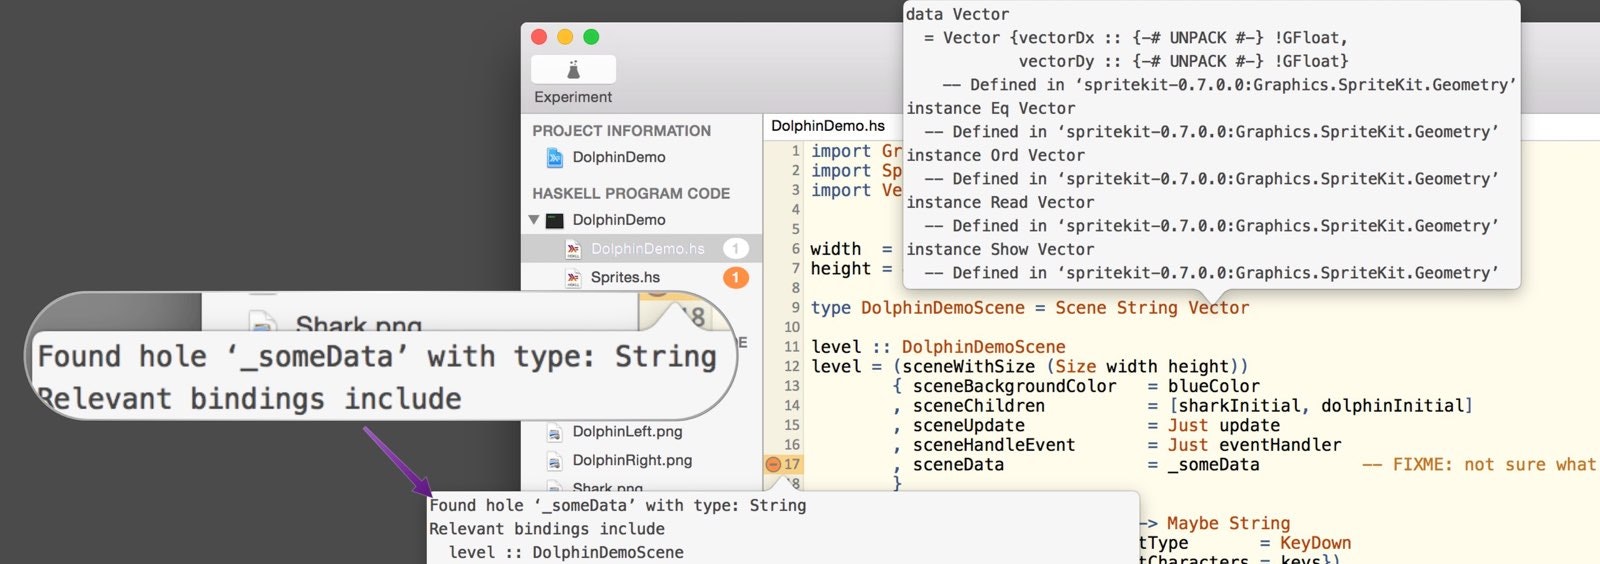
Task: Click the orange issue badge on Sprites.hs
Action: (735, 277)
